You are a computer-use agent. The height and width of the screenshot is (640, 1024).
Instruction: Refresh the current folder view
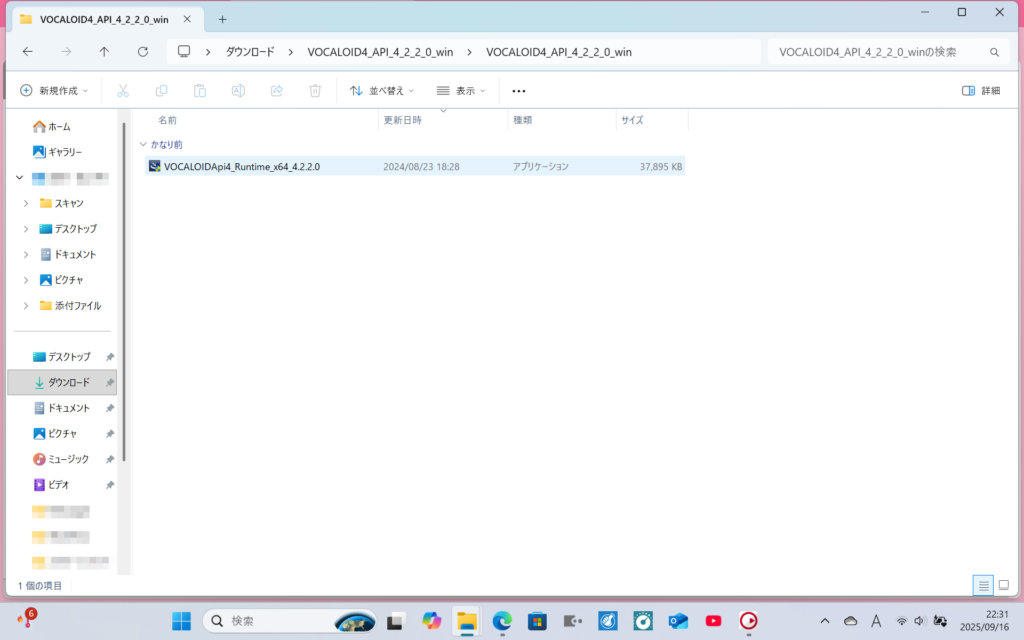[143, 52]
